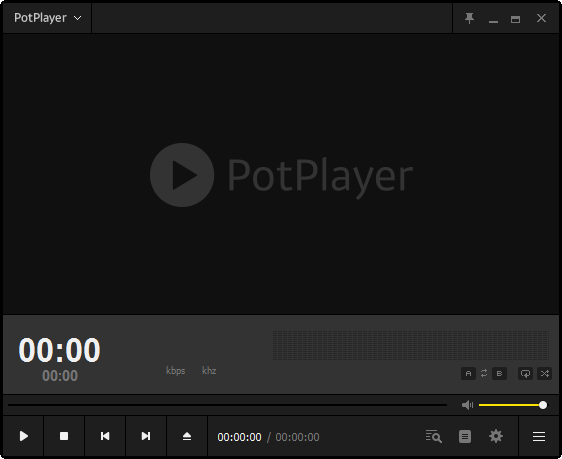Click the Stop button
562x459 pixels.
[x=64, y=436]
